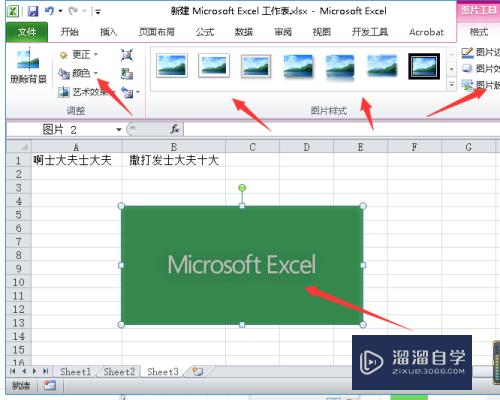The height and width of the screenshot is (400, 500).
Task: Click the Reset Picture icon beside 艺术效果
Action: [x=127, y=92]
